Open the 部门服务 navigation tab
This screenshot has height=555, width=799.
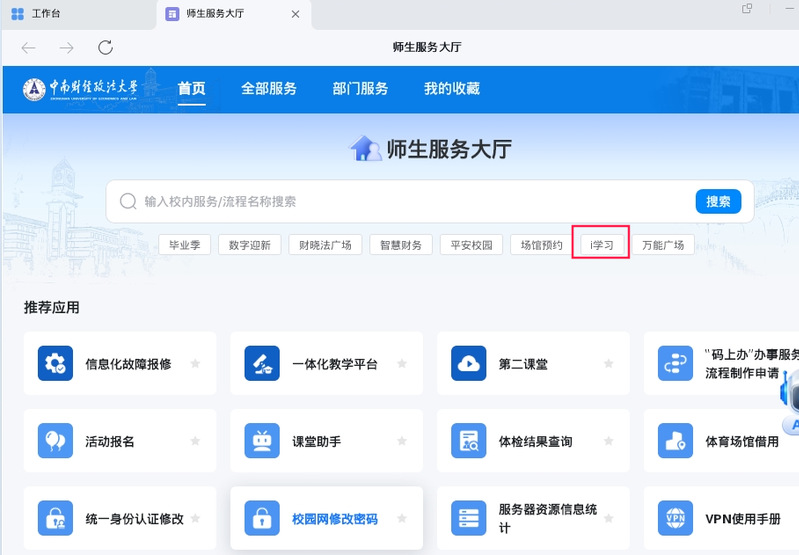click(360, 89)
